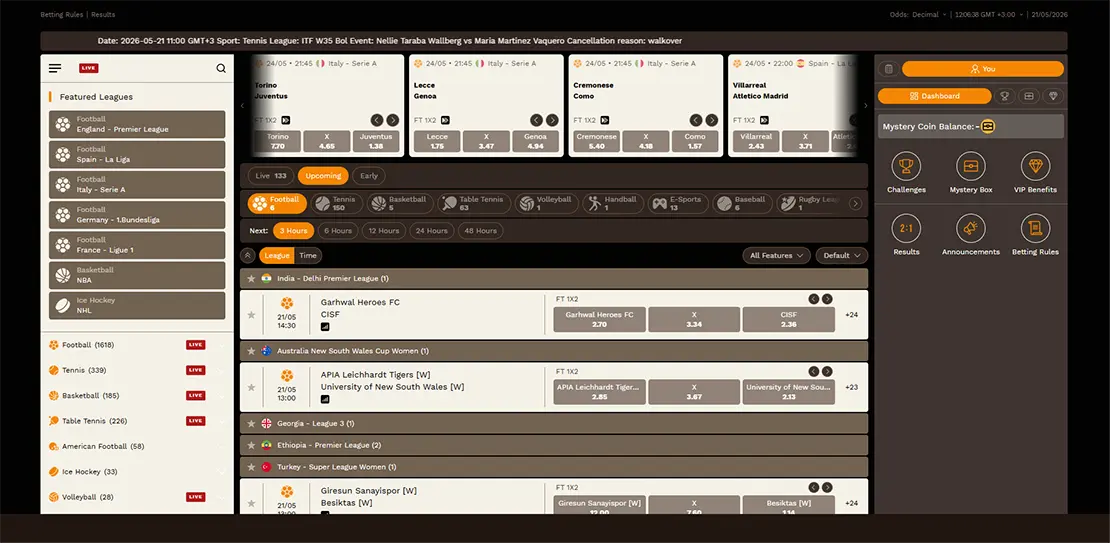Open statistics icon under CISF match
Image resolution: width=1110 pixels, height=543 pixels.
[325, 326]
